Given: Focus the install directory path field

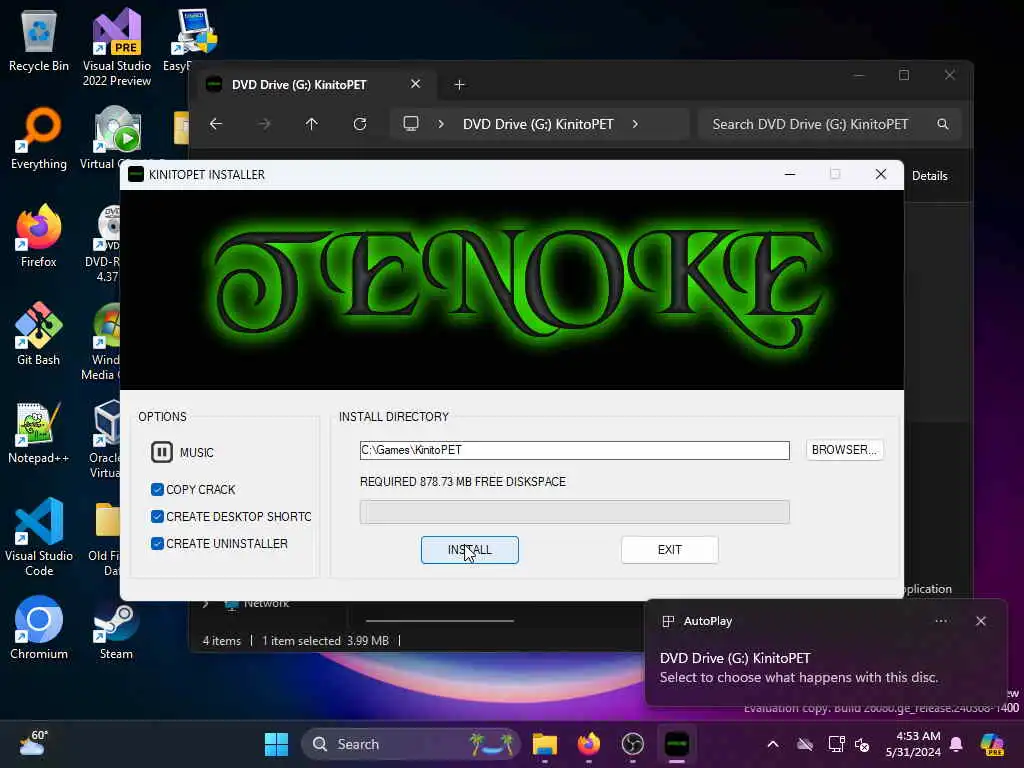Looking at the screenshot, I should (x=574, y=450).
